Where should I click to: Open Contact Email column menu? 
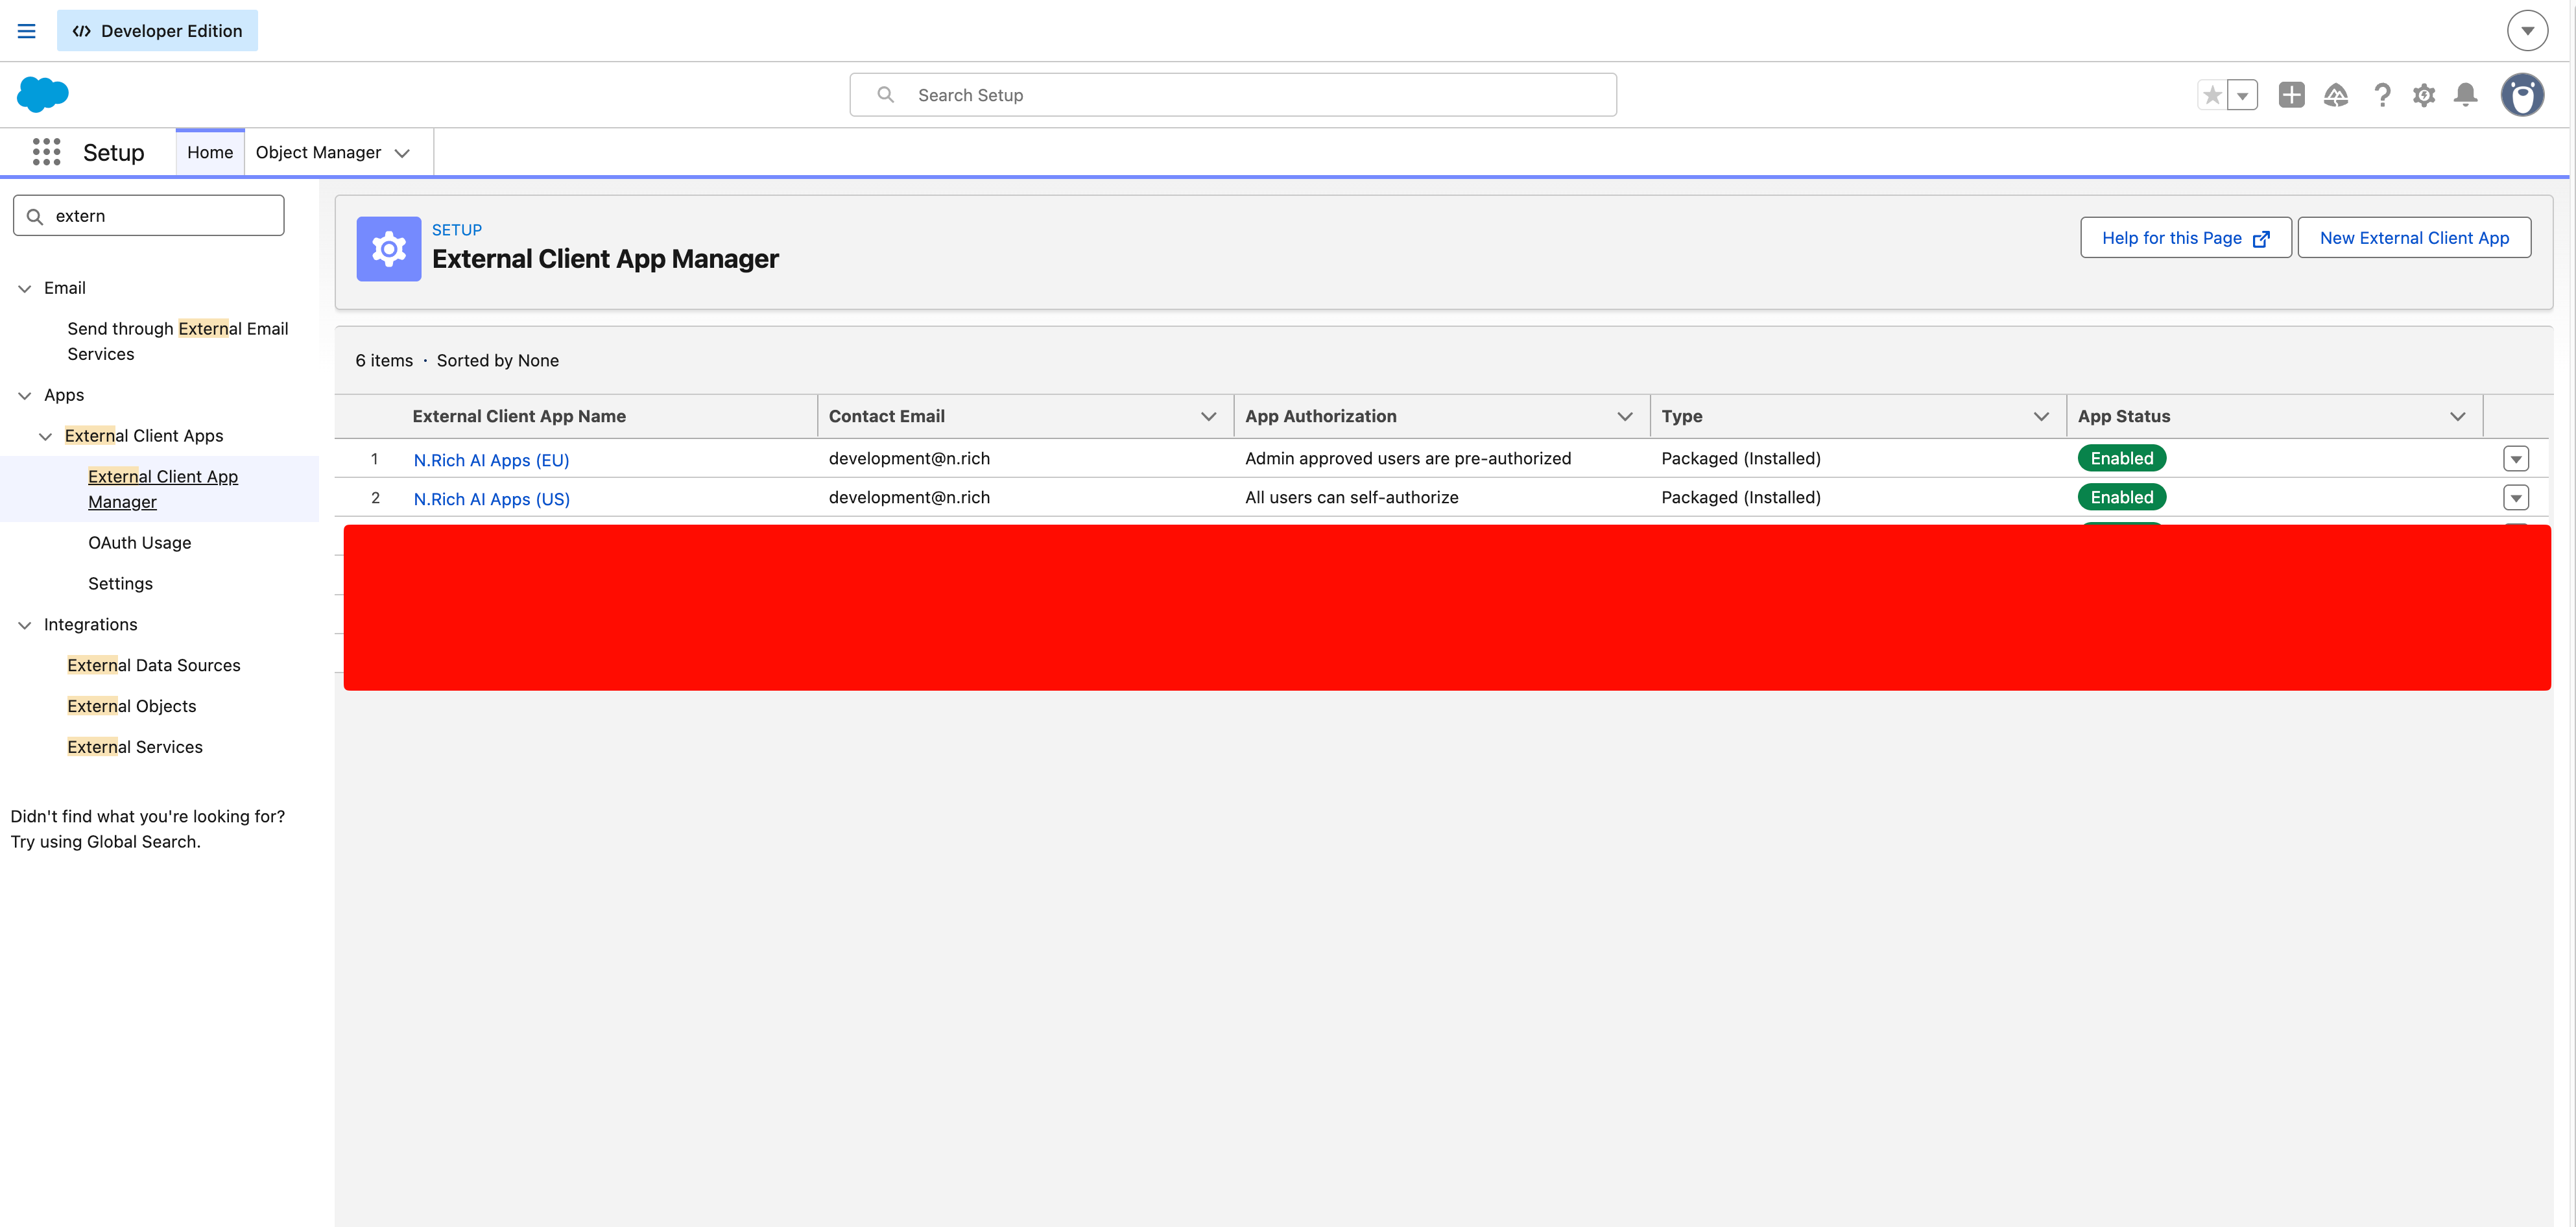point(1209,416)
